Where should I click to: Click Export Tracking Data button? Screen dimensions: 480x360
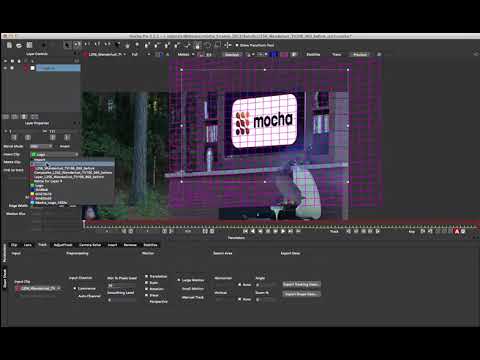[301, 284]
